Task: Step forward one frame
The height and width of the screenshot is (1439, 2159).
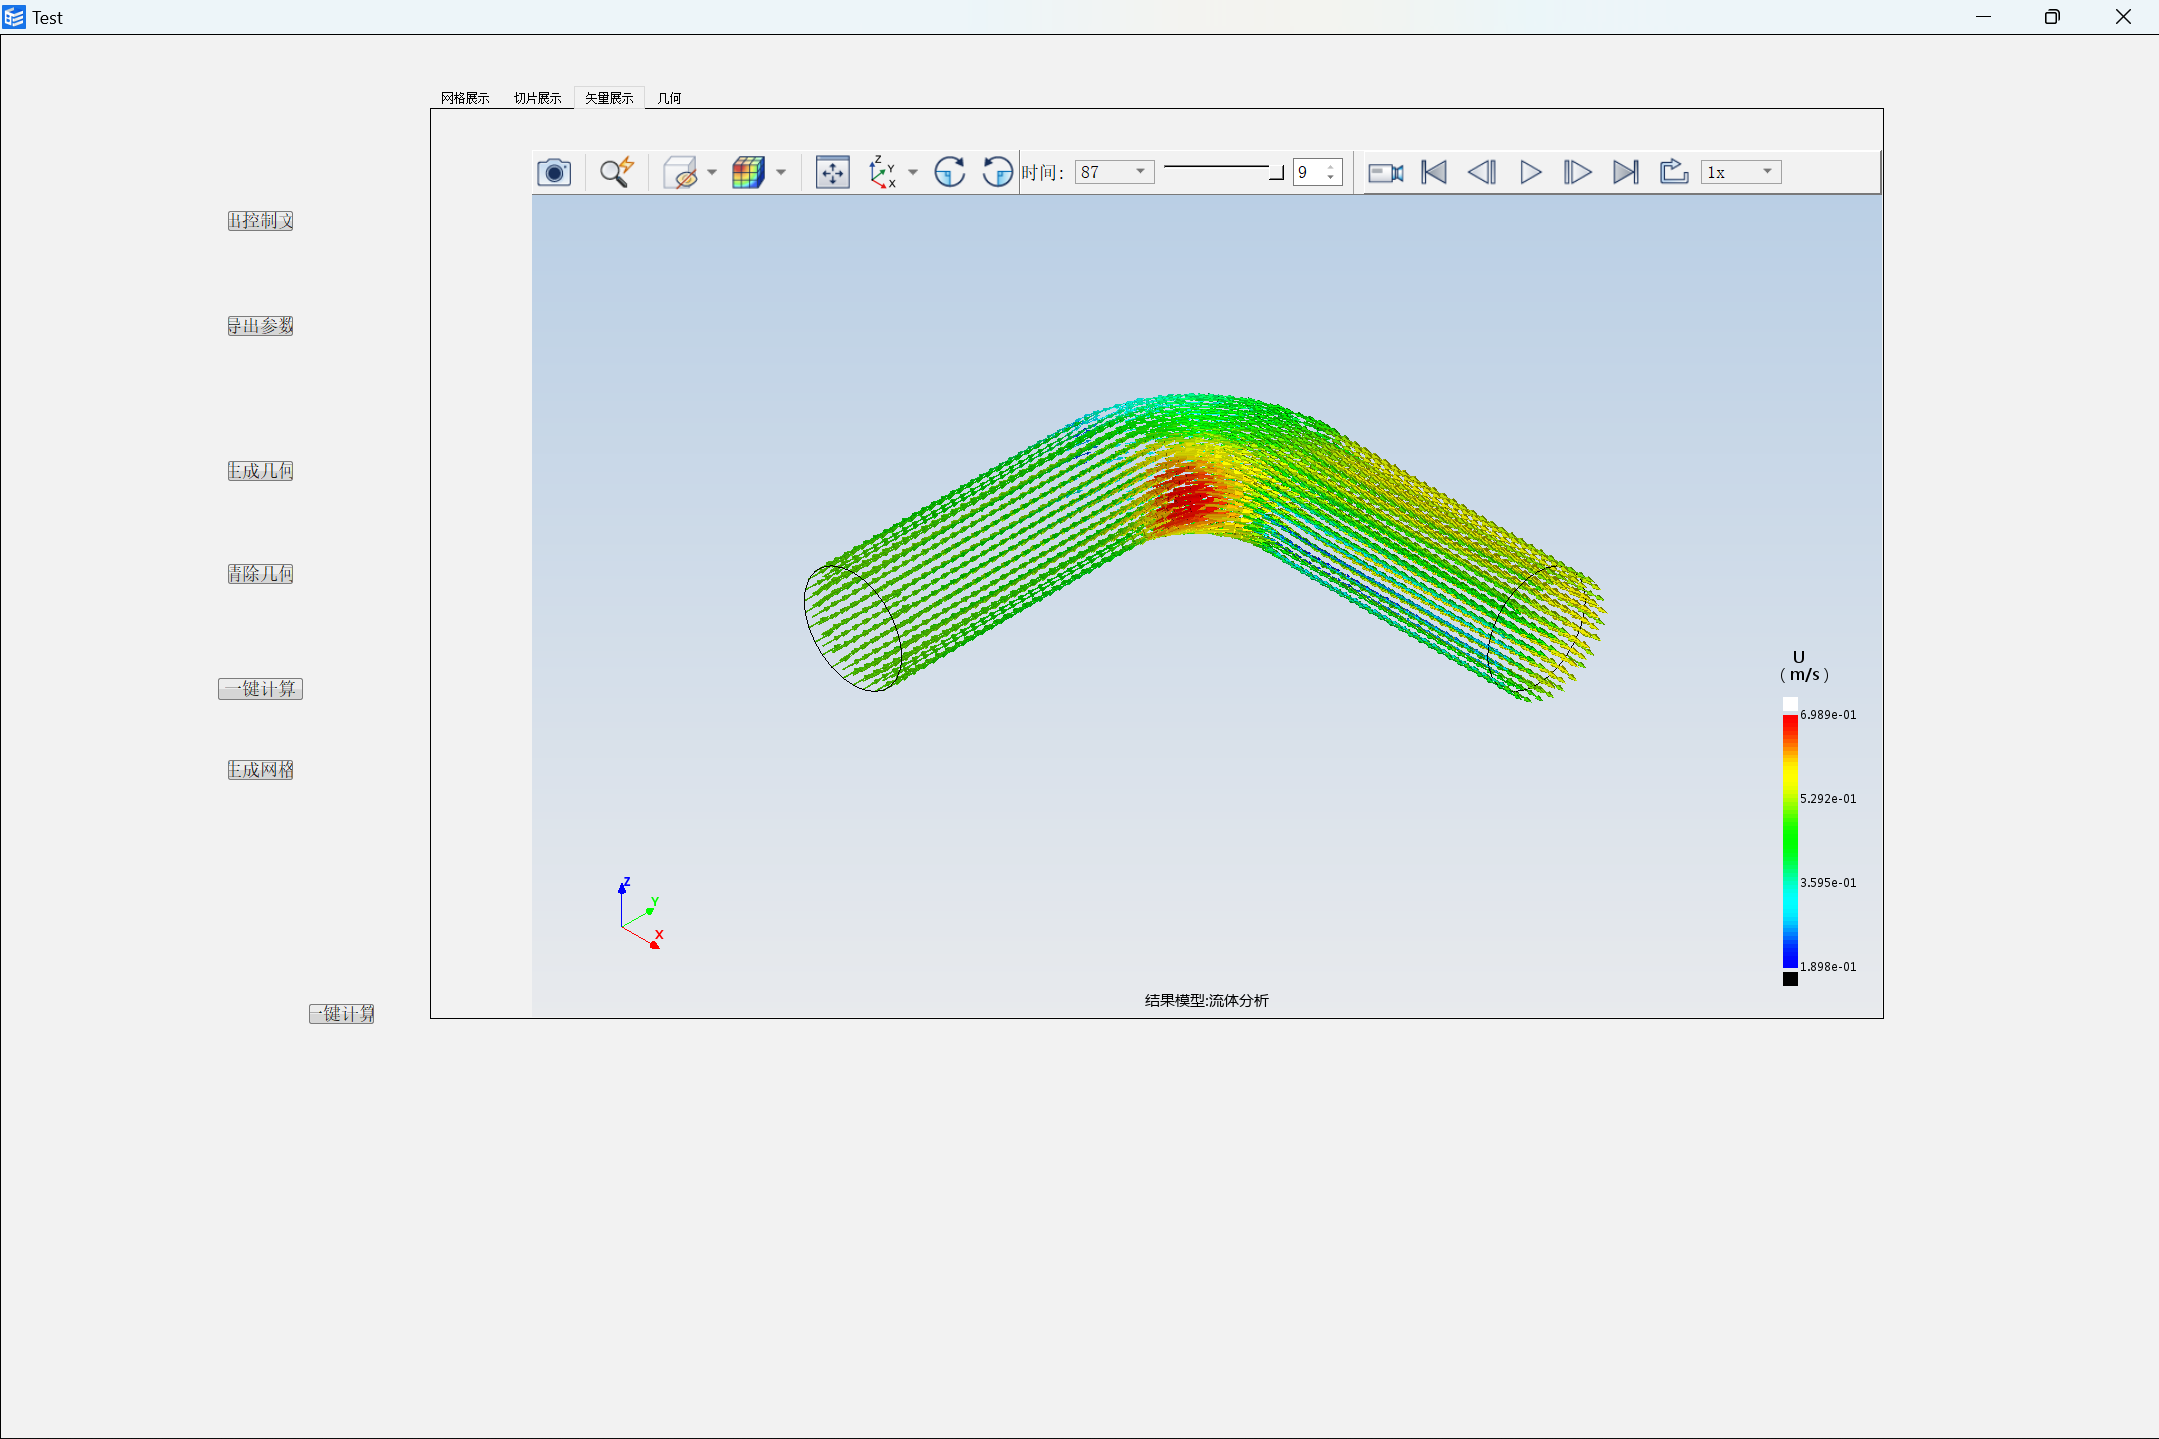Action: pos(1577,172)
